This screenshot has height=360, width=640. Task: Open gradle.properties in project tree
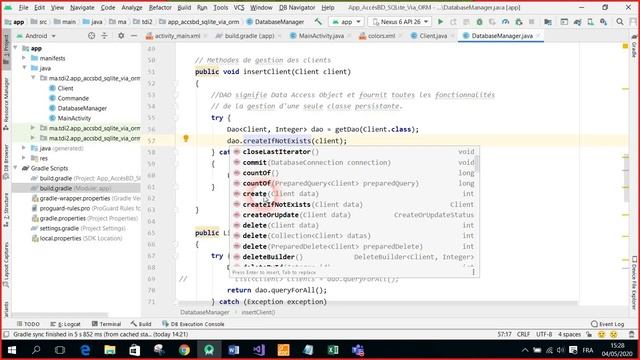pos(85,218)
